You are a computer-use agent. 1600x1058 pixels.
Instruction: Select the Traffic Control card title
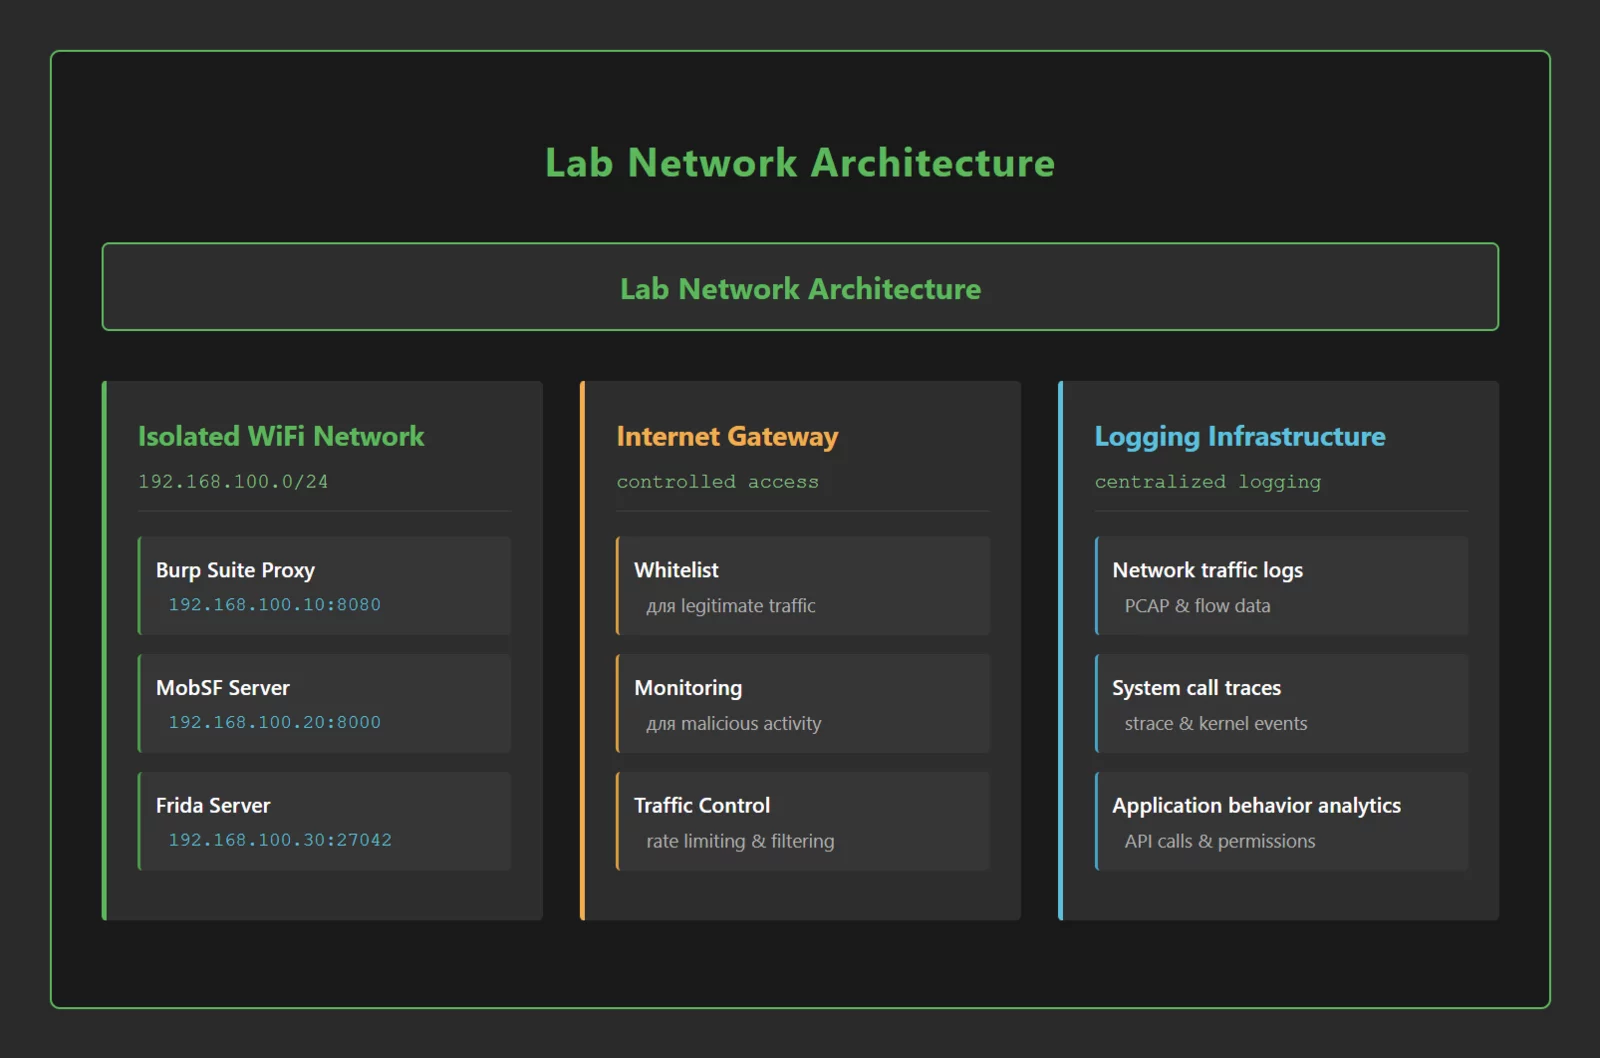(x=702, y=805)
